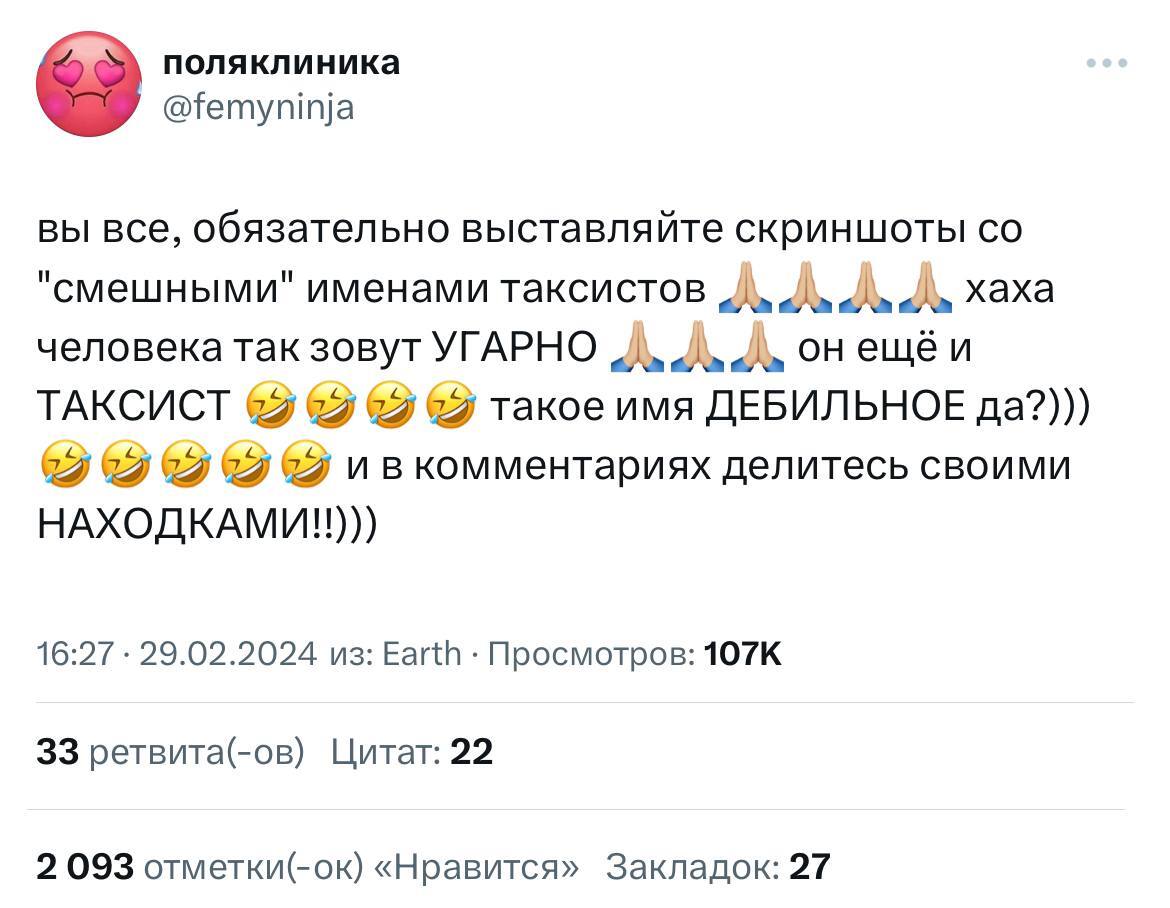This screenshot has height=908, width=1170.
Task: View the 107K Просмотров analytics
Action: coord(635,654)
